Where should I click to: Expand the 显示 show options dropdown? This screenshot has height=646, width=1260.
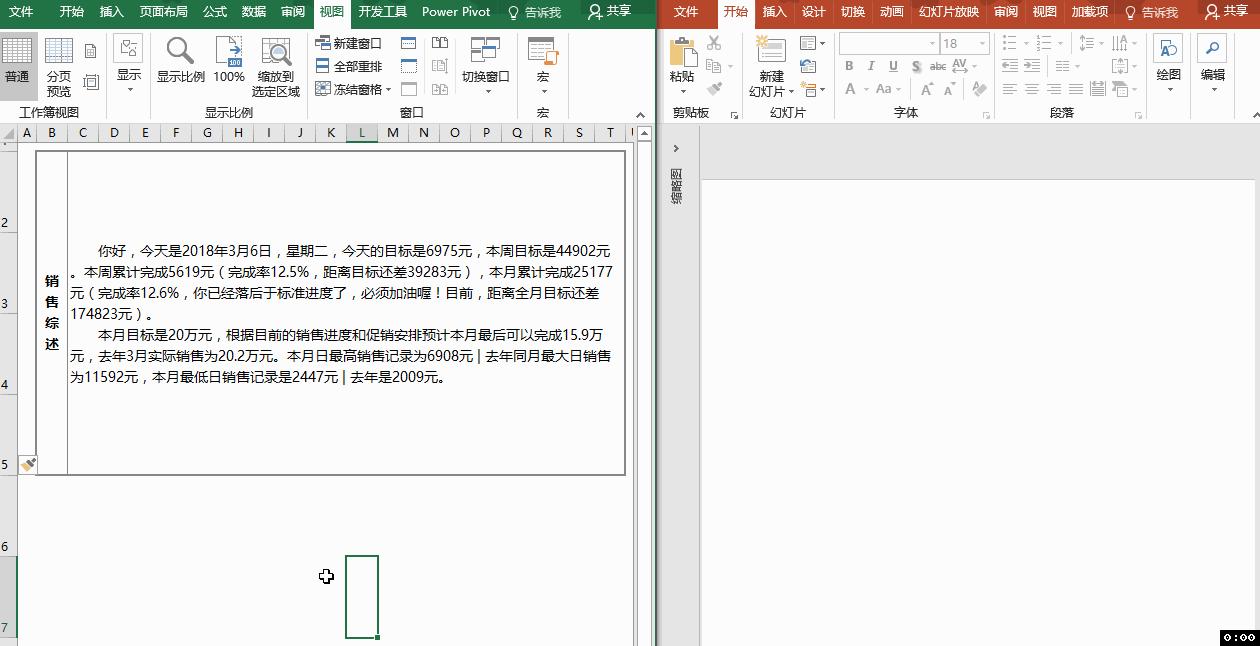tap(129, 65)
